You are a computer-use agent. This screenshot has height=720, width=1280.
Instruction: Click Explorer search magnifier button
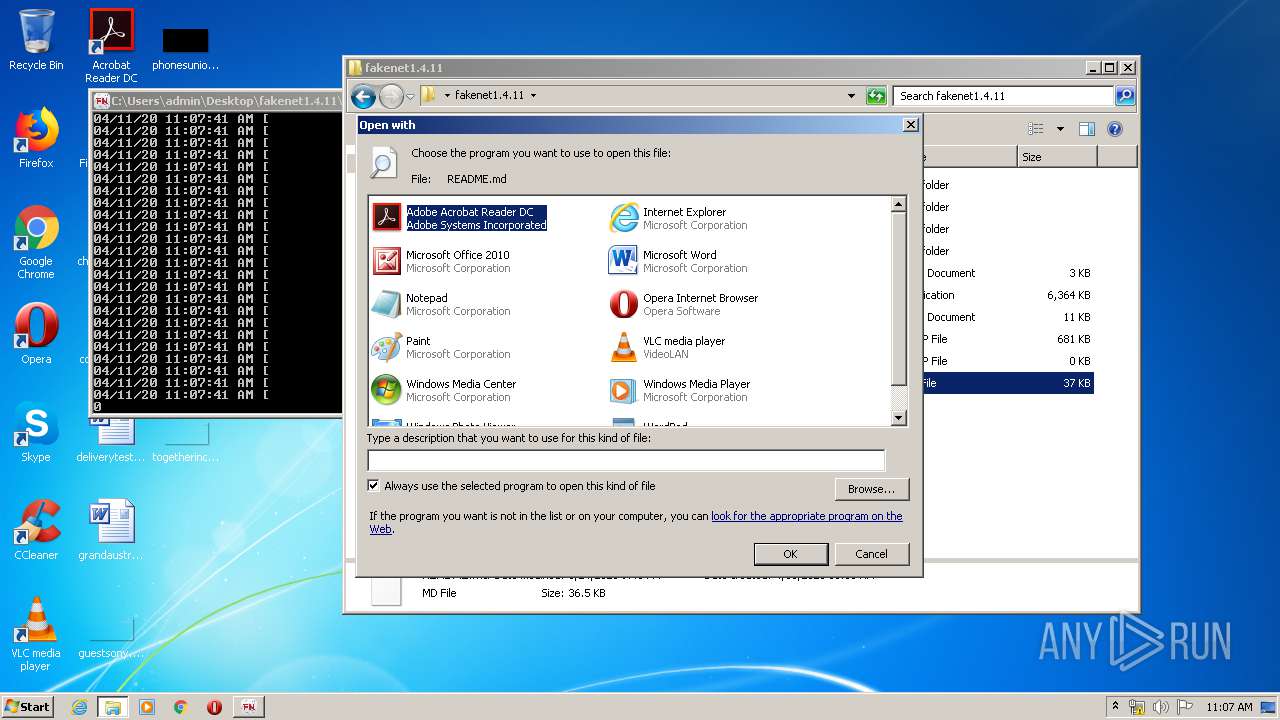[x=1125, y=96]
